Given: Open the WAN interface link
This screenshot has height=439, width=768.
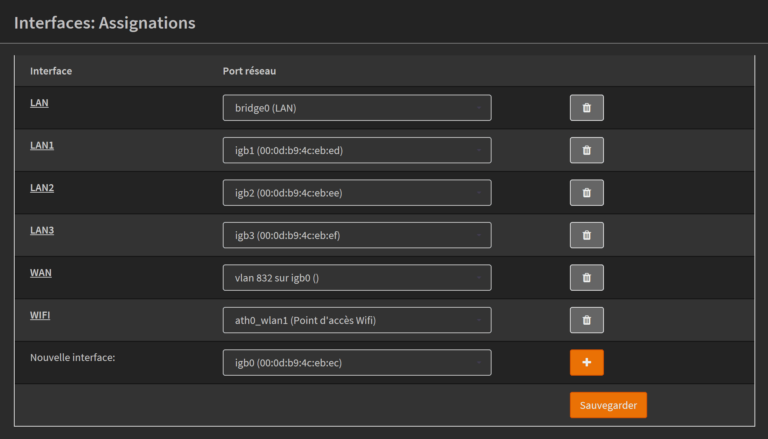Looking at the screenshot, I should point(40,272).
